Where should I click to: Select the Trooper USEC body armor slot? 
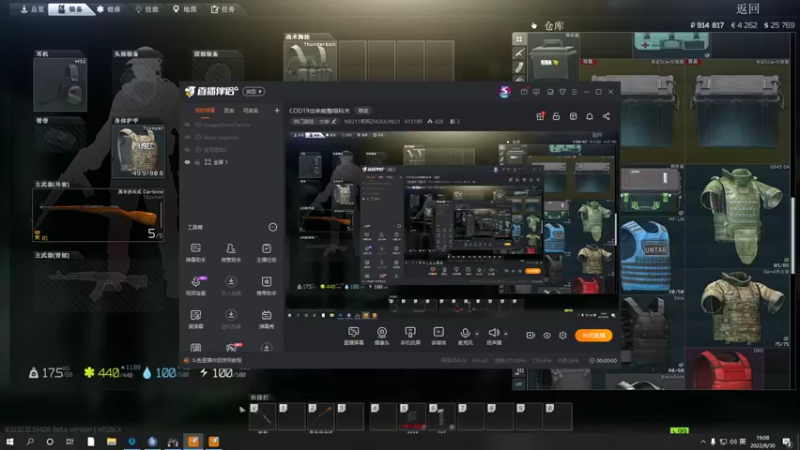tap(138, 151)
